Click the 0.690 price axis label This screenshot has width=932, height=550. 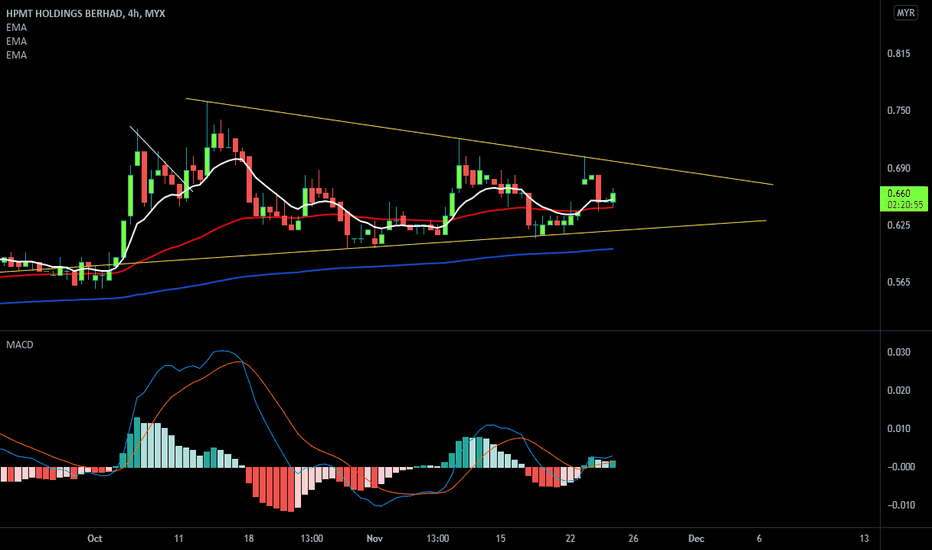[899, 168]
